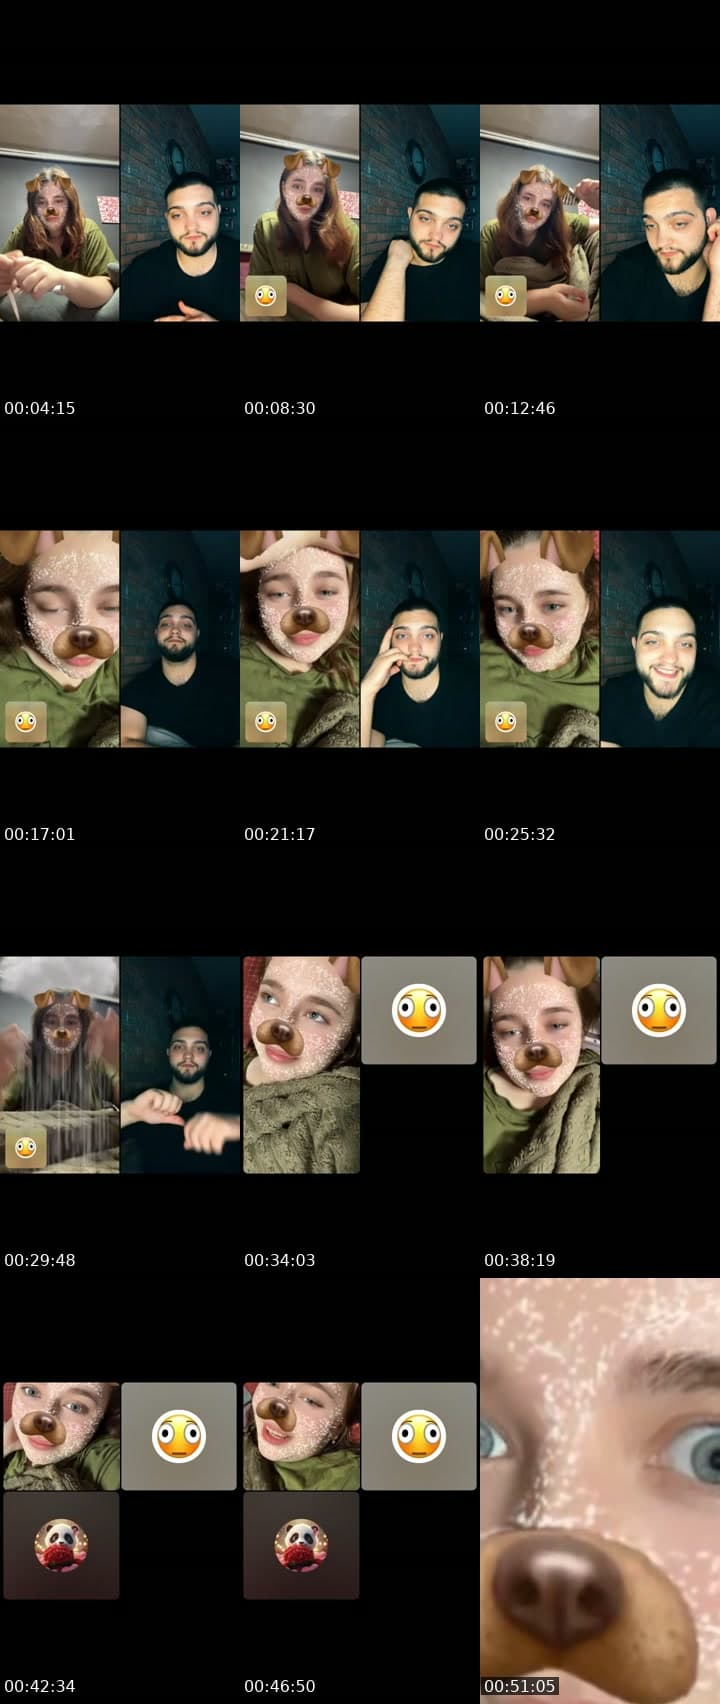Select the large flushed emoji tile above 00:34:03

[419, 1010]
